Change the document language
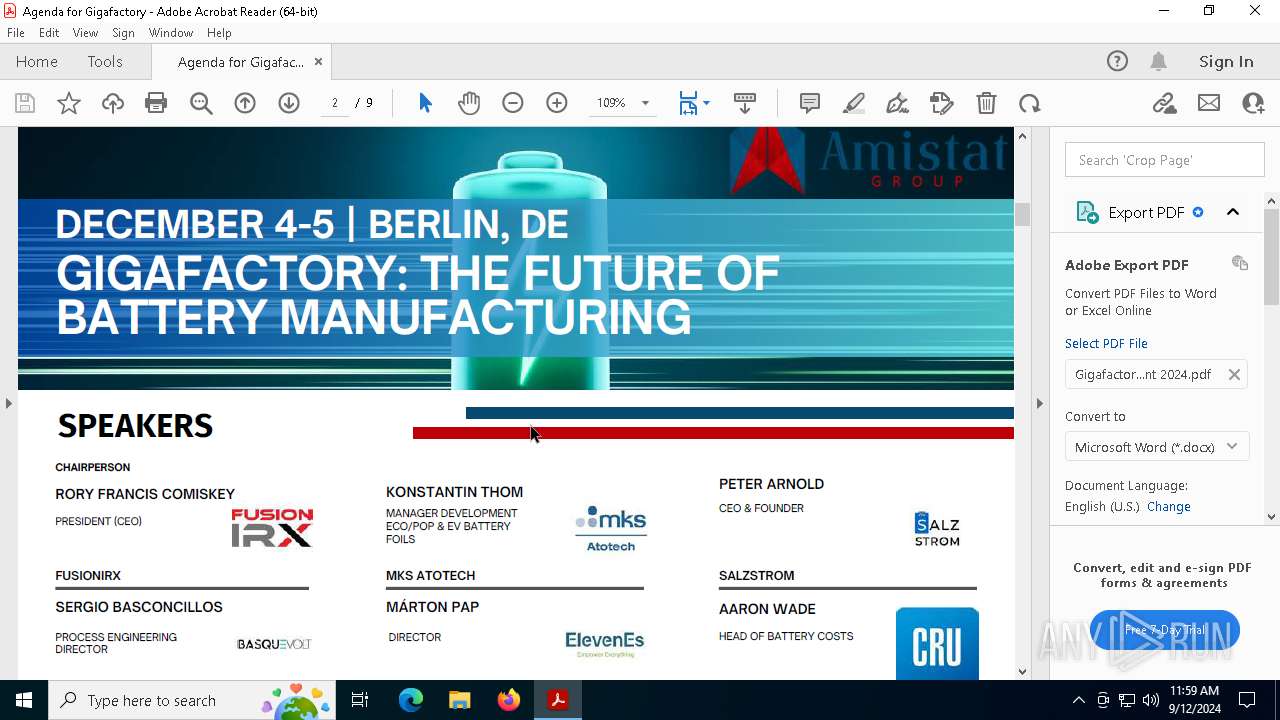The width and height of the screenshot is (1280, 720). [1169, 506]
